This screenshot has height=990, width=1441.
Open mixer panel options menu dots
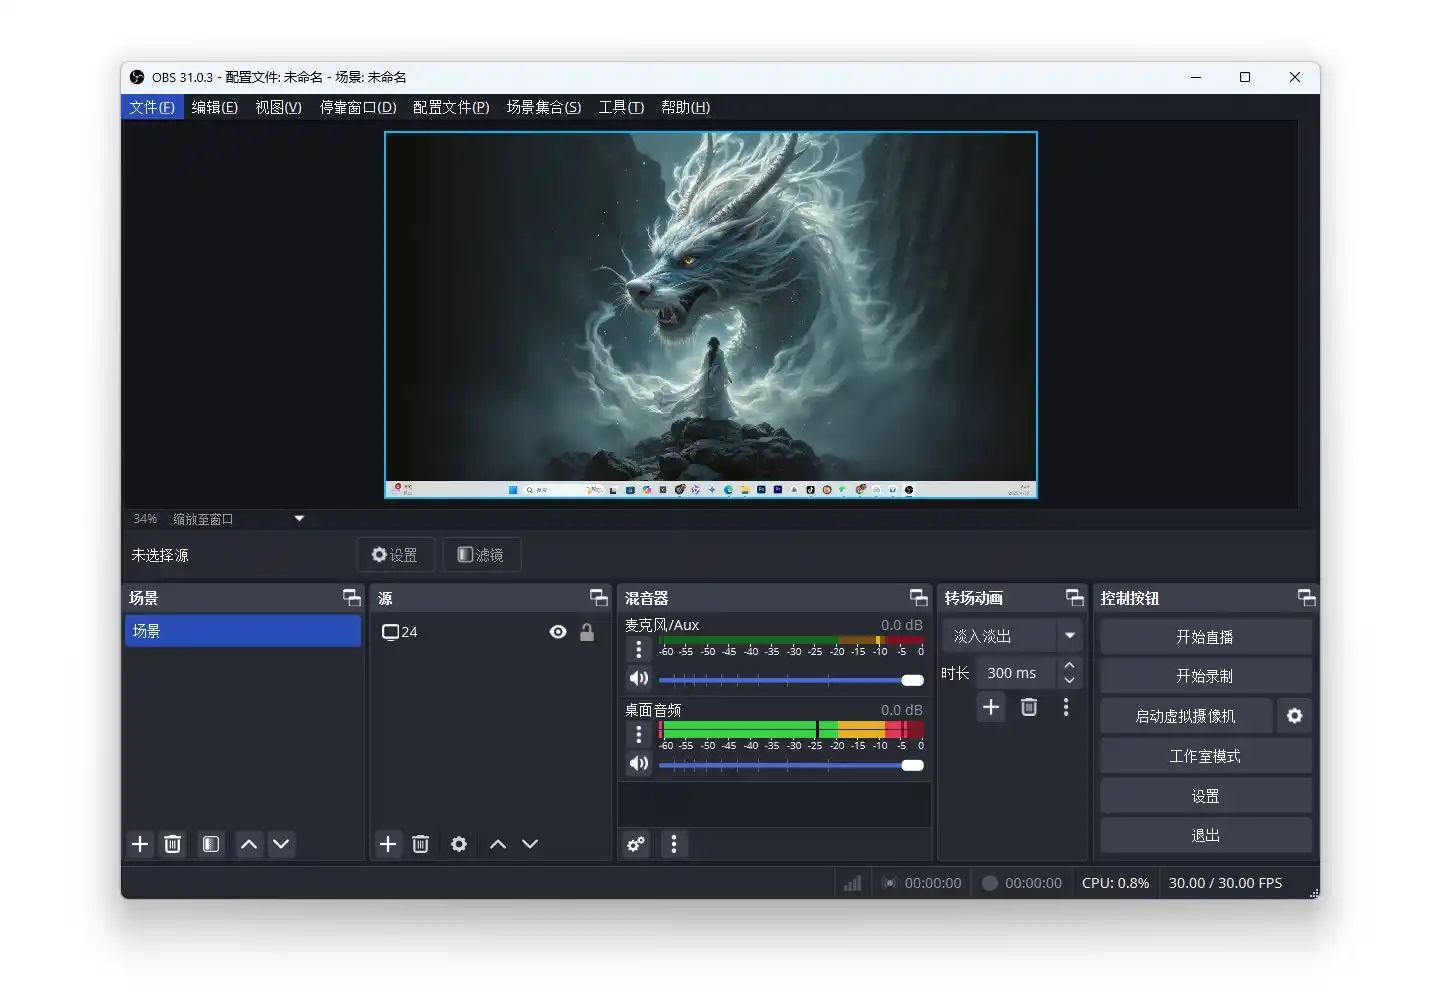tap(674, 844)
